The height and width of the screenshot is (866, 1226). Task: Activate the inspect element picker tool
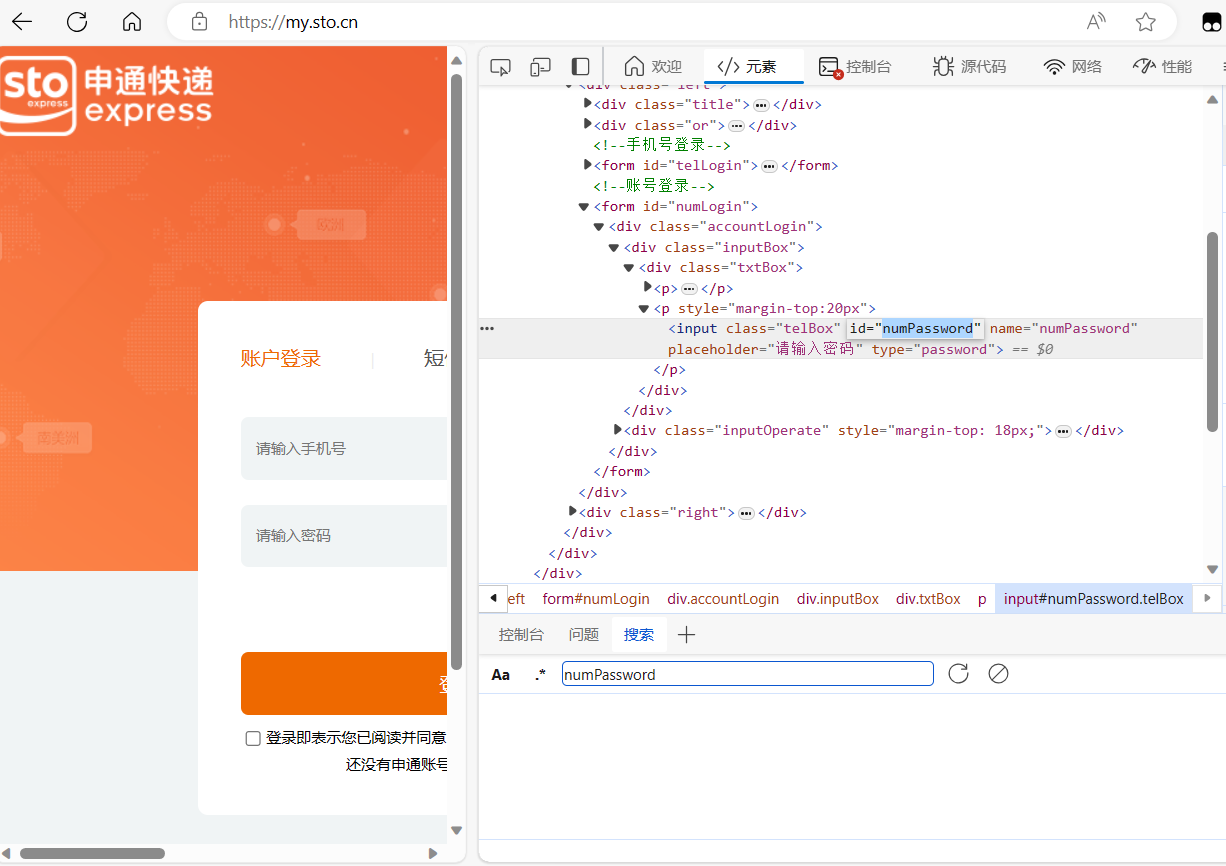501,67
